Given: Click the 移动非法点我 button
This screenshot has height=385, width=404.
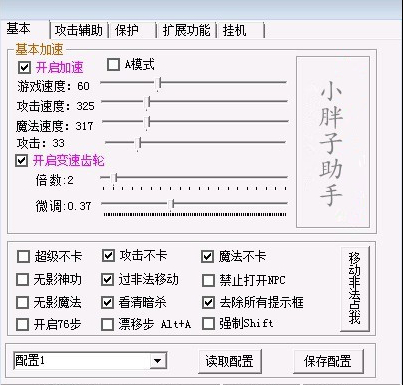Looking at the screenshot, I should tap(355, 289).
